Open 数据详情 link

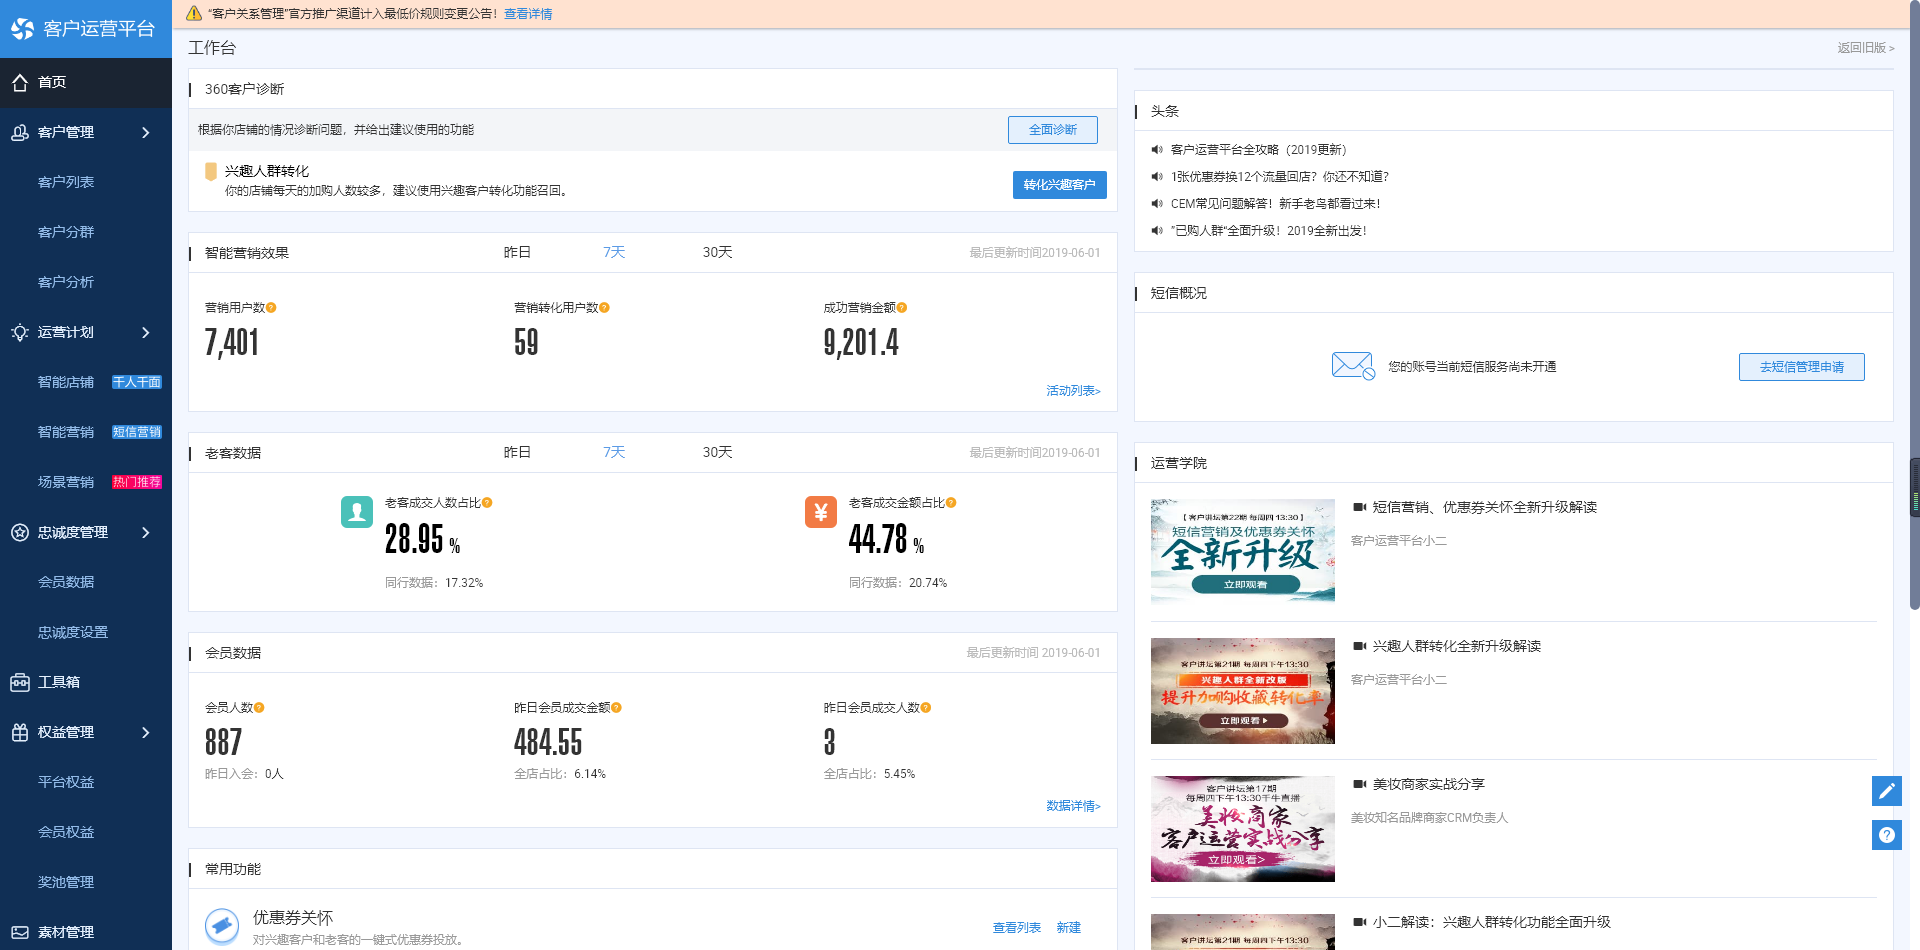(1073, 806)
